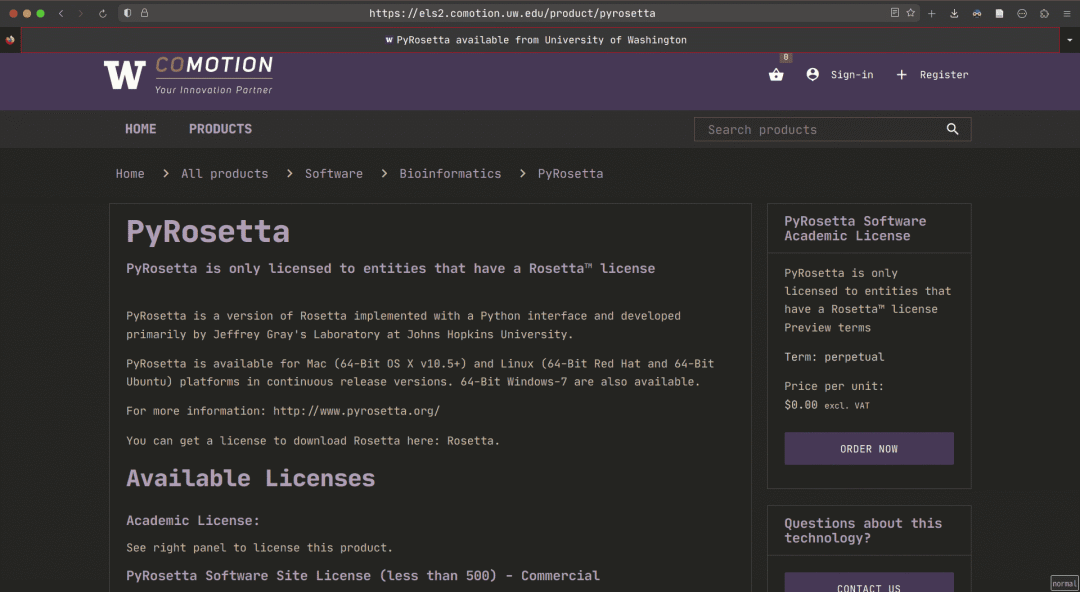1080x592 pixels.
Task: Open the browser hamburger menu
Action: click(1067, 13)
